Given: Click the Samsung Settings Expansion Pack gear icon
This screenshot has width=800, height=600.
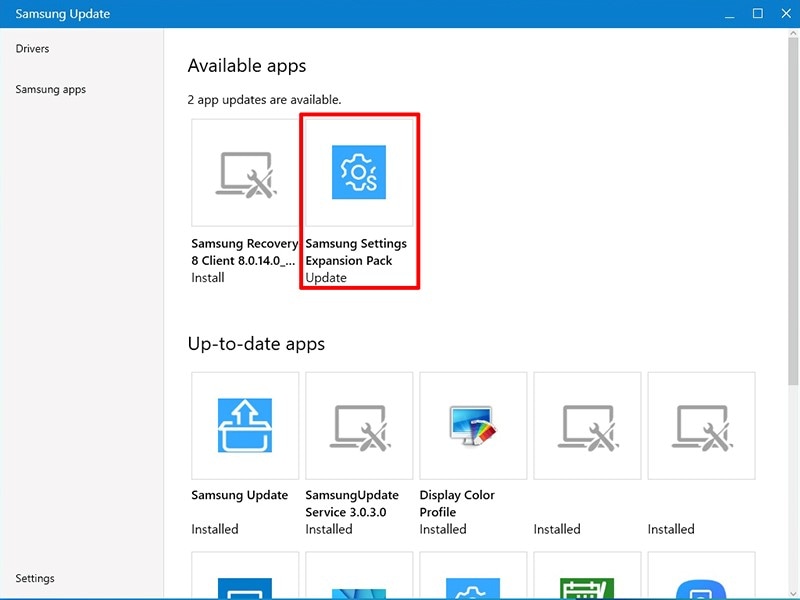Looking at the screenshot, I should point(359,172).
